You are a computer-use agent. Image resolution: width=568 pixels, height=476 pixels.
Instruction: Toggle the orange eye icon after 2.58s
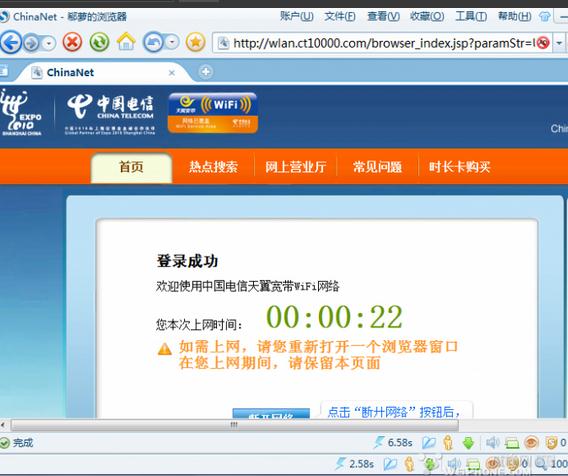[493, 464]
